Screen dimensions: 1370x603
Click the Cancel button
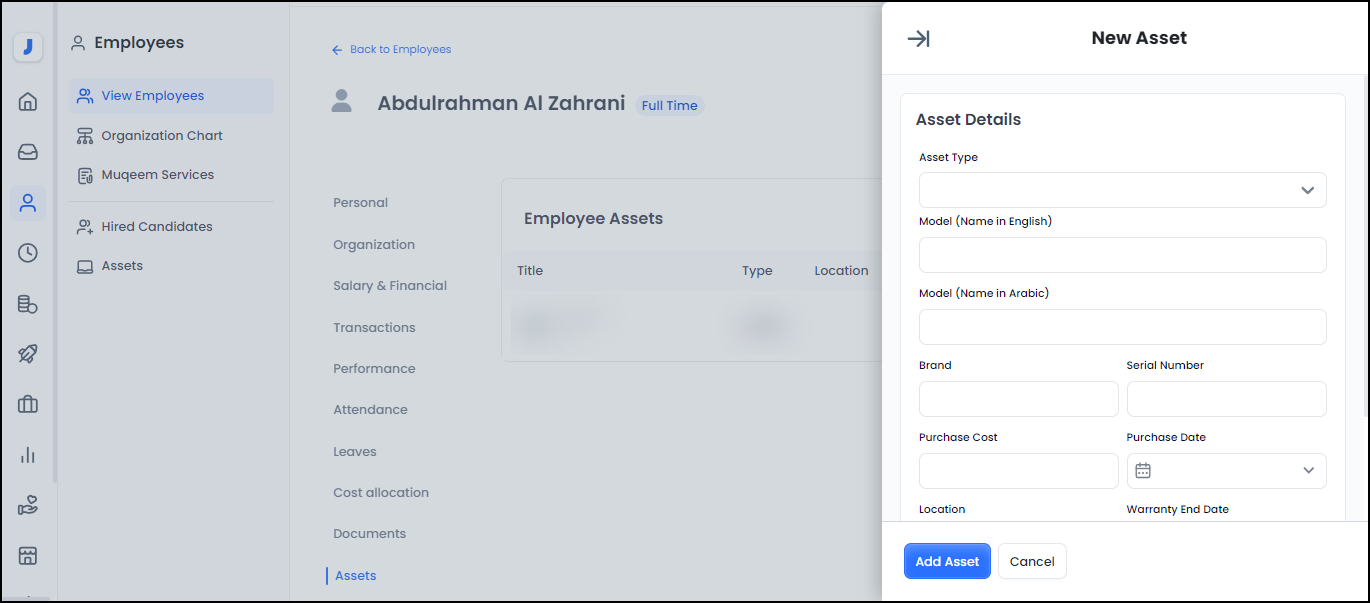(1031, 561)
